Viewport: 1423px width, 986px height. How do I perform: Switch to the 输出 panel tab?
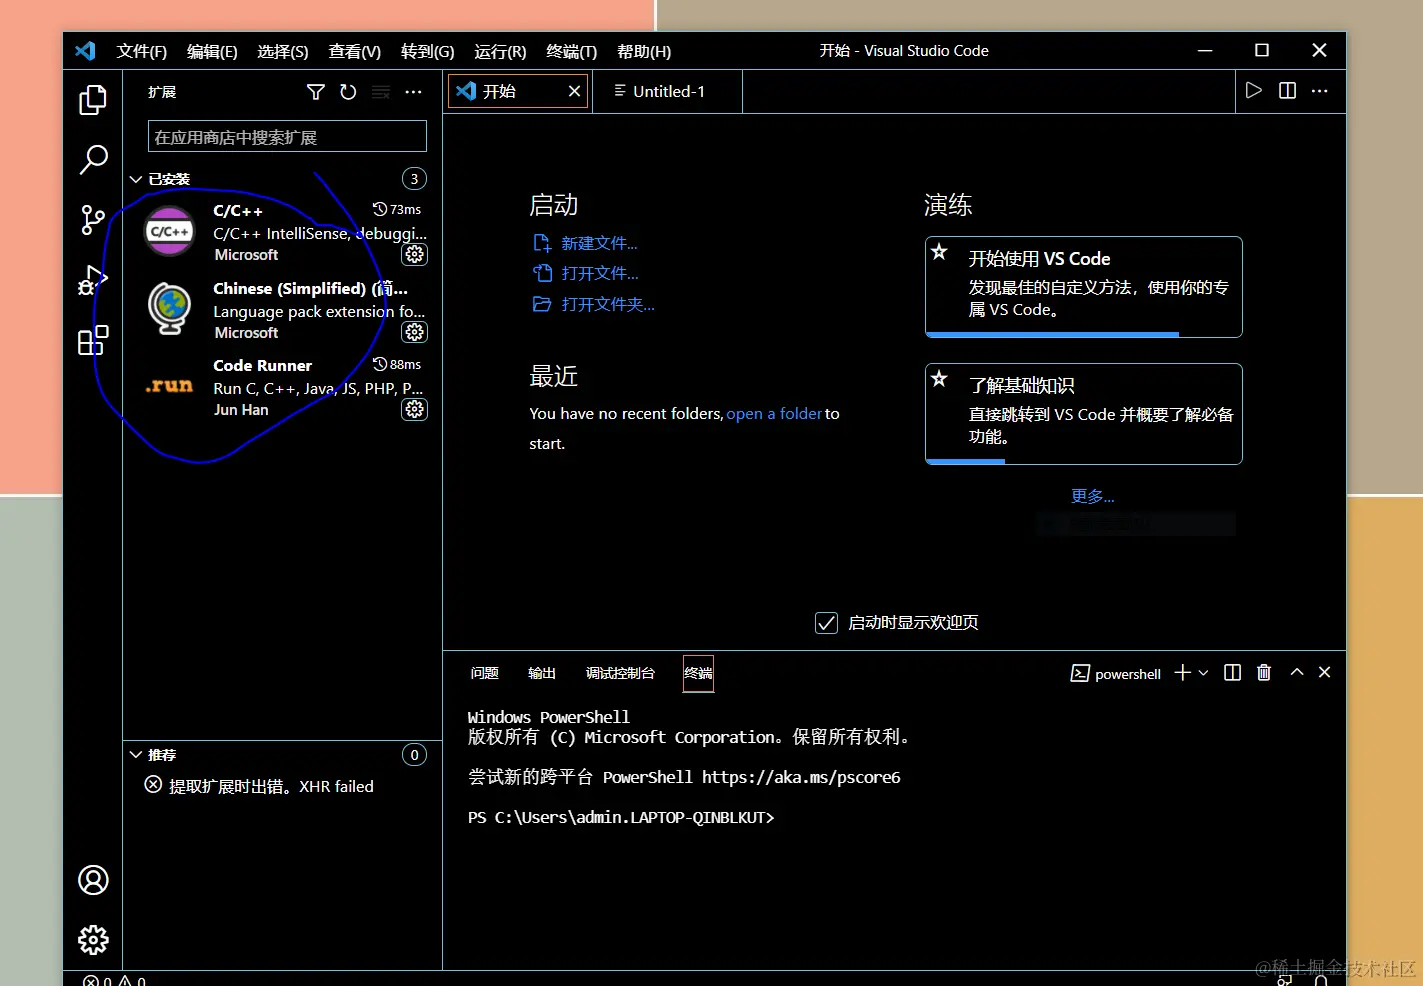(x=542, y=673)
